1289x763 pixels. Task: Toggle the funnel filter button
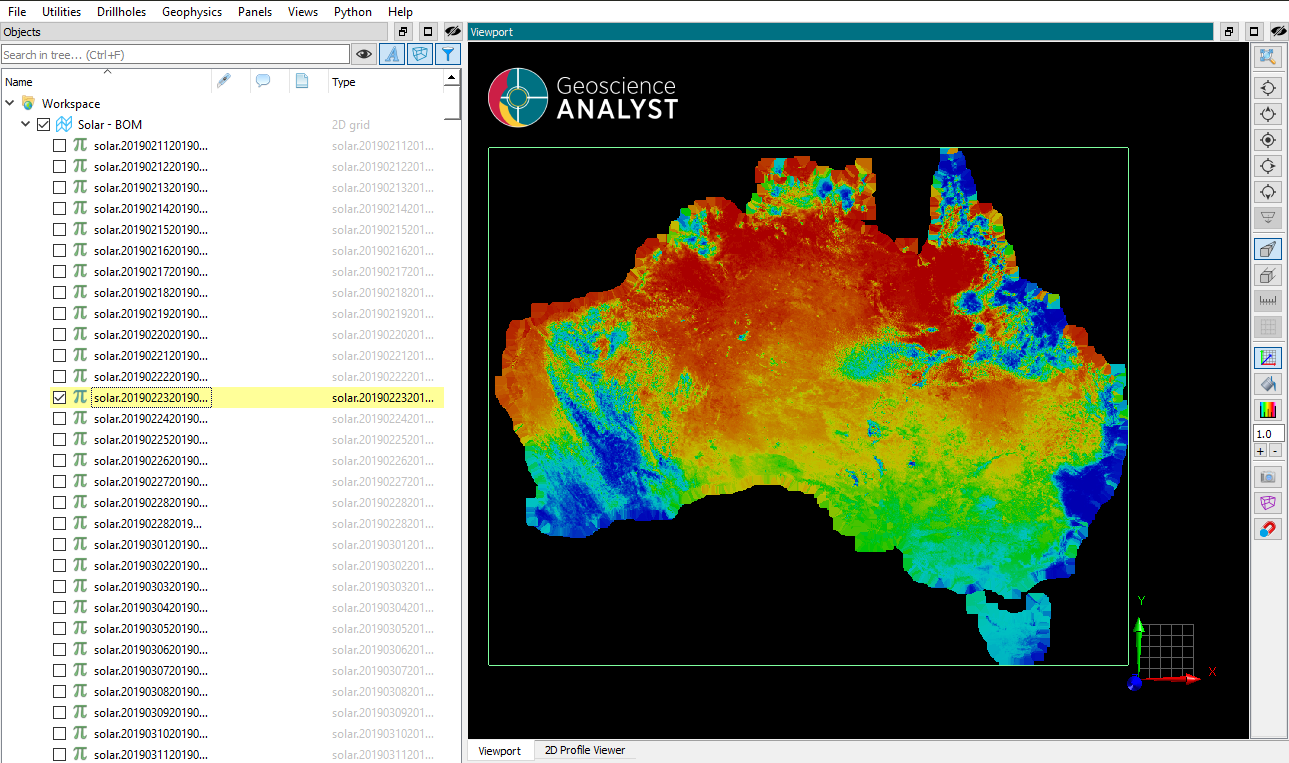(x=448, y=54)
